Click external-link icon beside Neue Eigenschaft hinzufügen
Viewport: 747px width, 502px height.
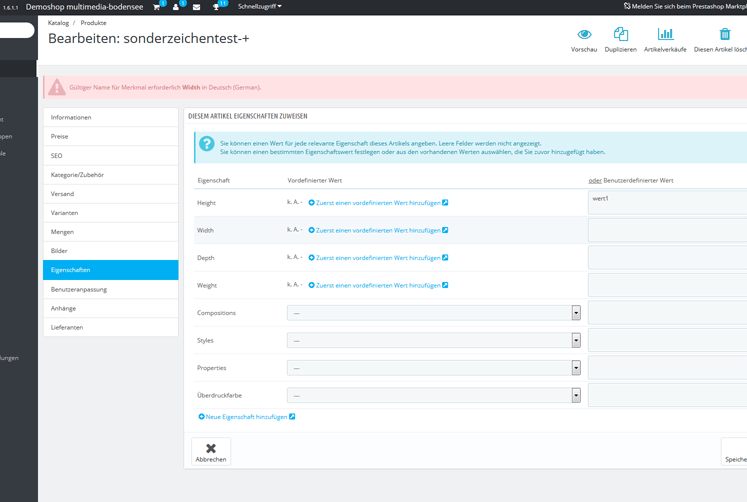(292, 417)
